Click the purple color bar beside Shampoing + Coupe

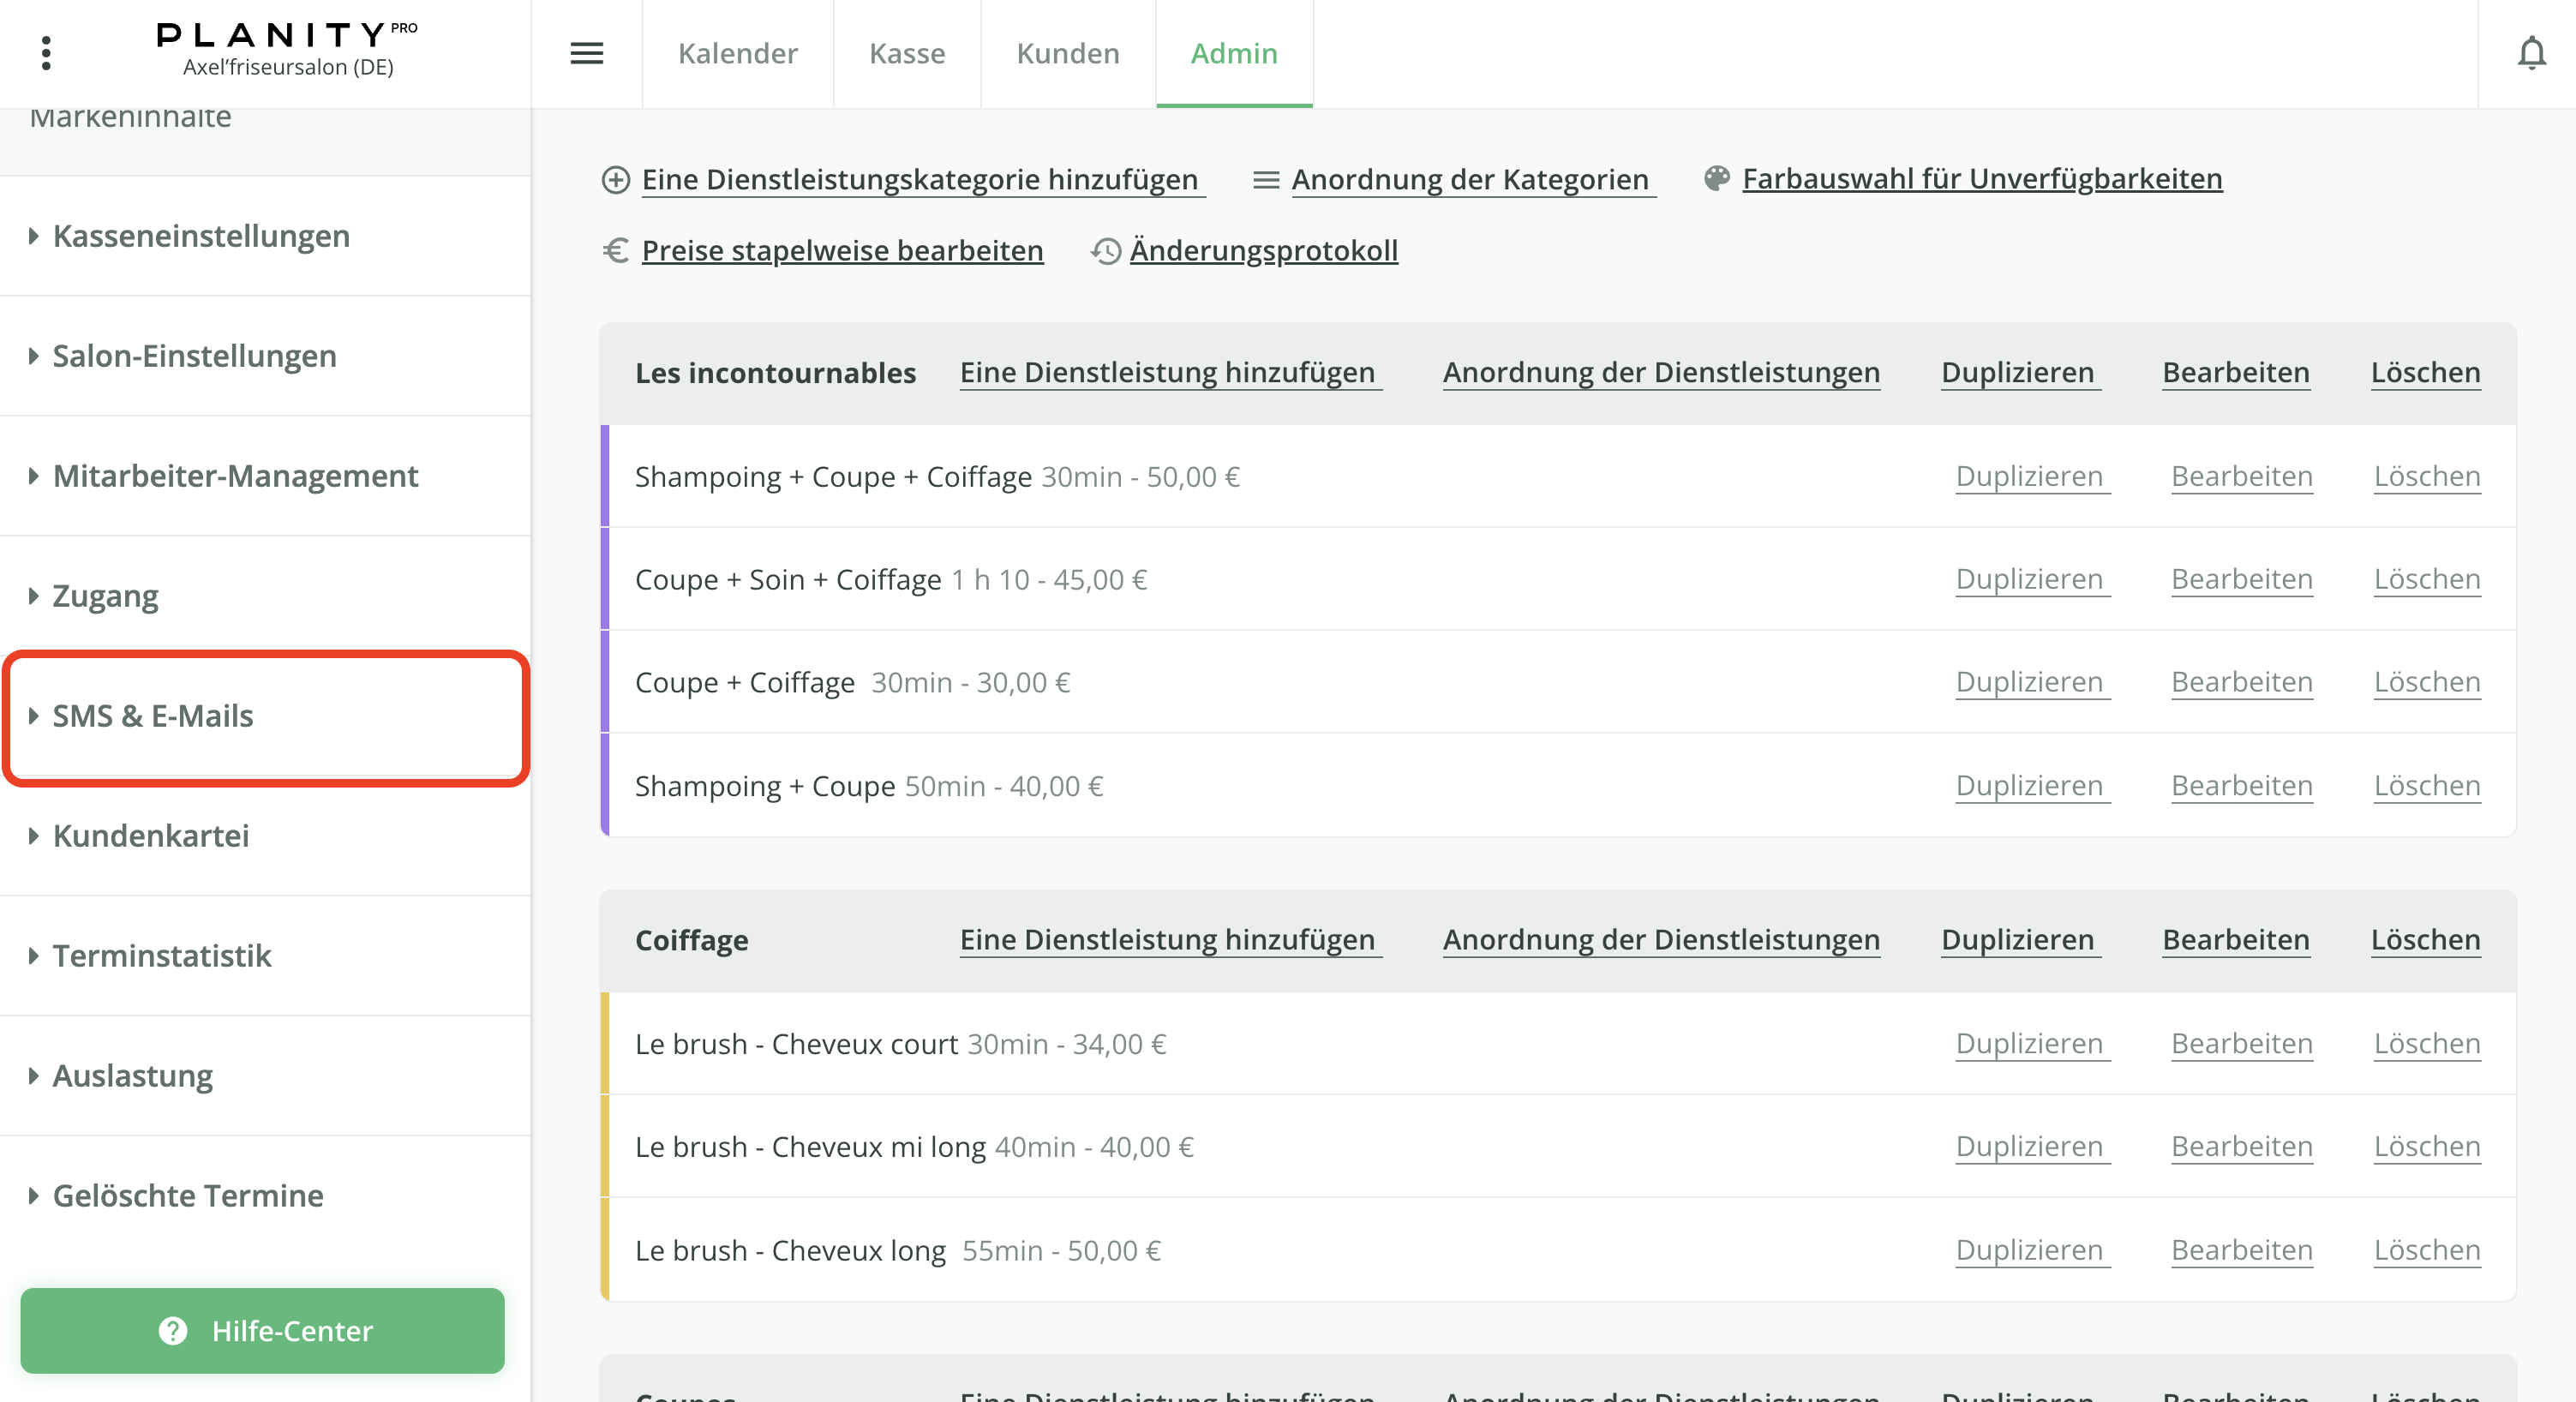point(606,785)
